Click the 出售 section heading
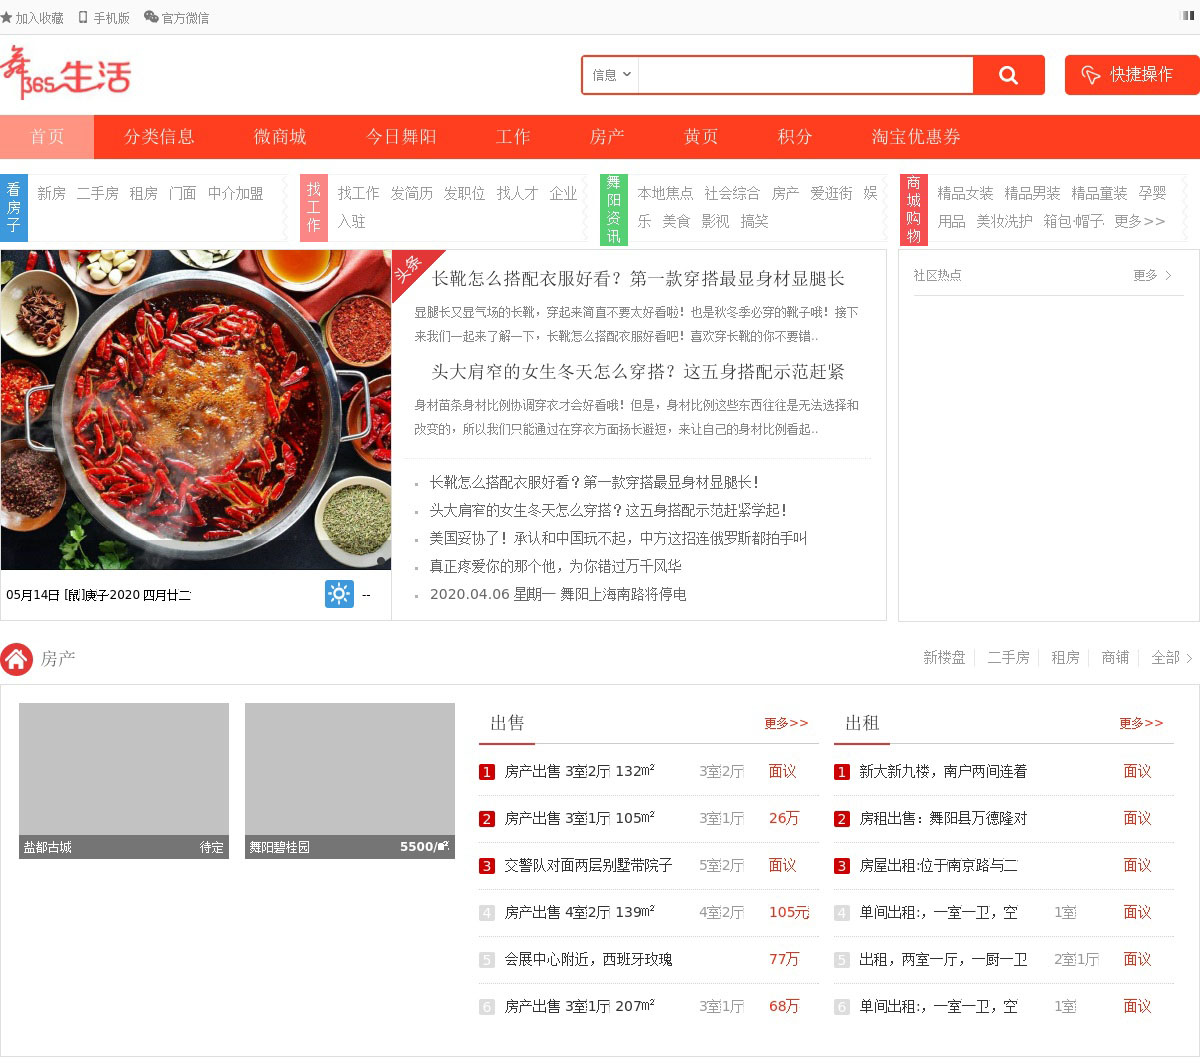Screen dimensions: 1200x1063 (x=507, y=723)
